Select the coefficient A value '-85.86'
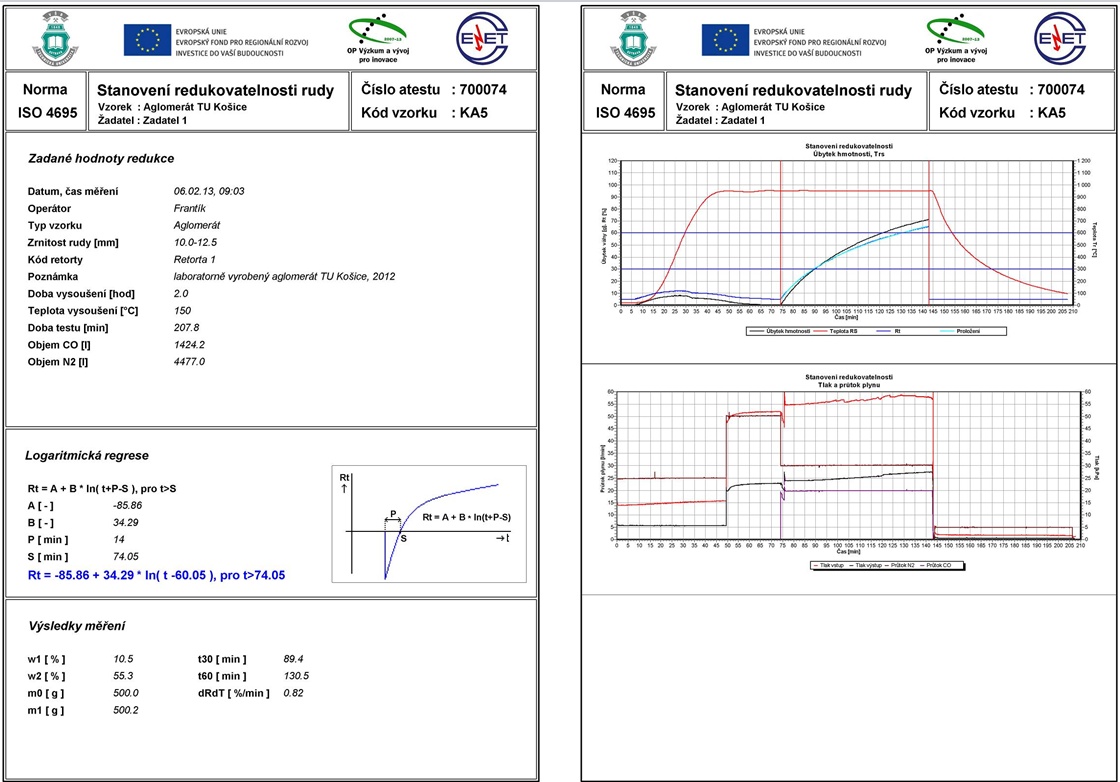 tap(127, 506)
